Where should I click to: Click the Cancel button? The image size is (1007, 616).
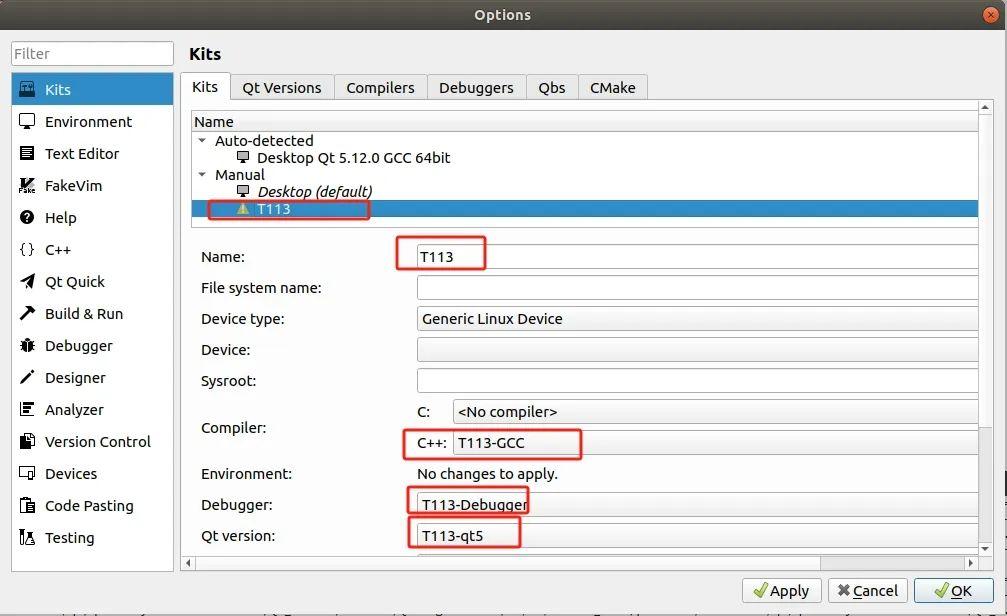(x=868, y=590)
